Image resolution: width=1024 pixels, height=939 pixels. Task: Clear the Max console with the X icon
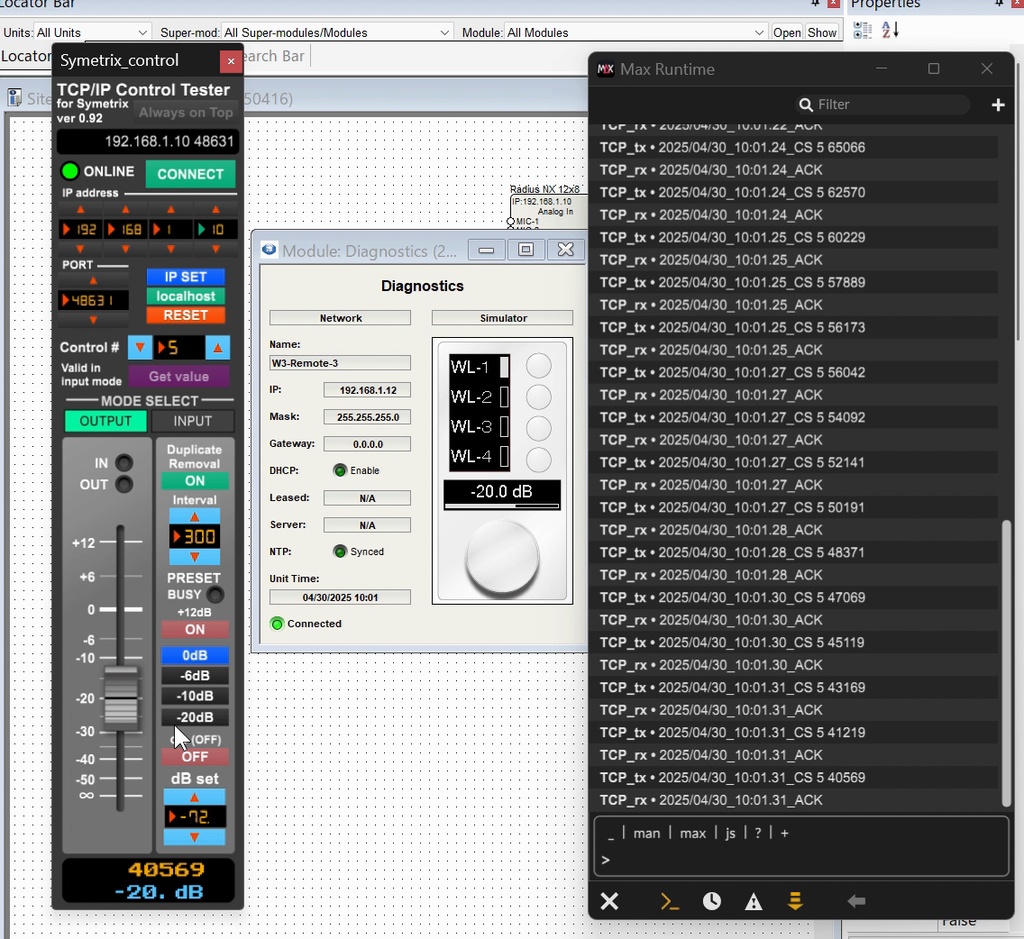(x=610, y=901)
